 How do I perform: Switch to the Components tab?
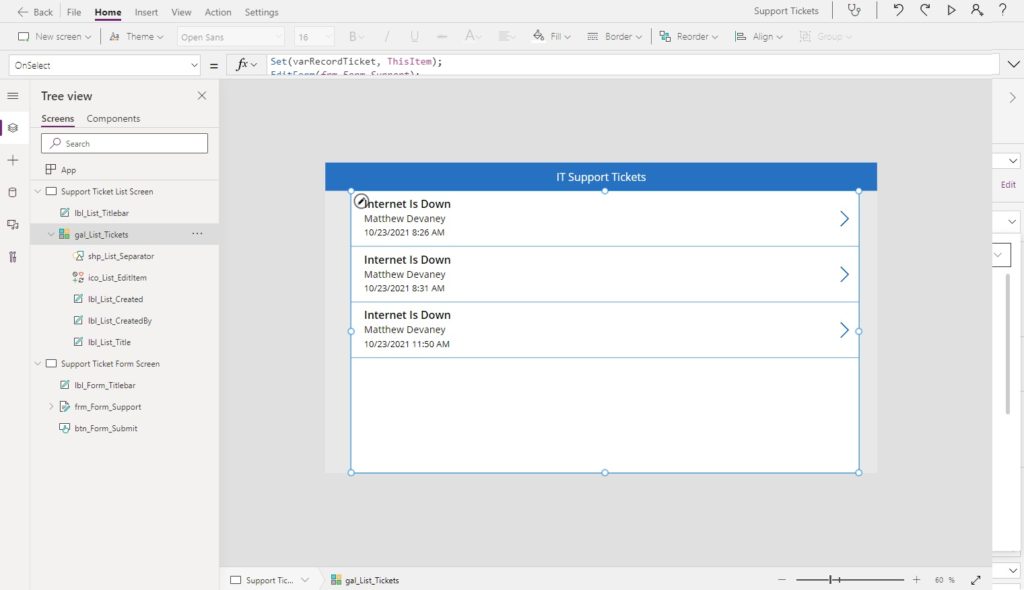point(113,118)
